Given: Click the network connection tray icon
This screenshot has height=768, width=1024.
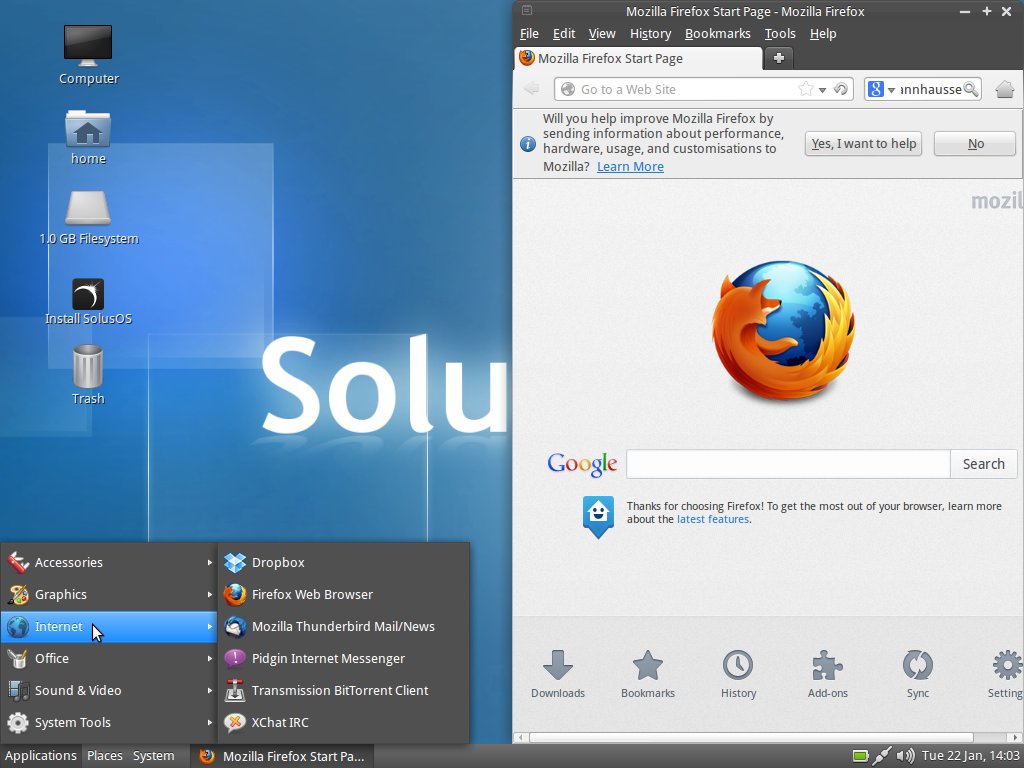Looking at the screenshot, I should 882,756.
